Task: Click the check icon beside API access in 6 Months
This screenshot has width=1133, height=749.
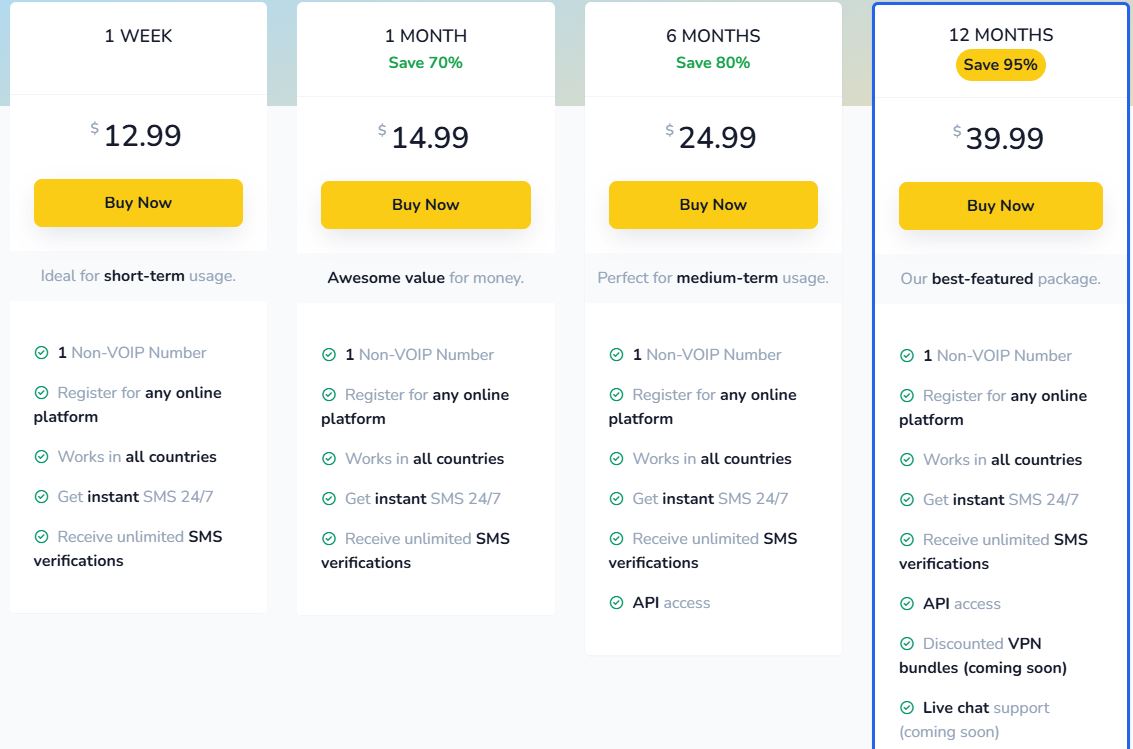Action: tap(616, 602)
